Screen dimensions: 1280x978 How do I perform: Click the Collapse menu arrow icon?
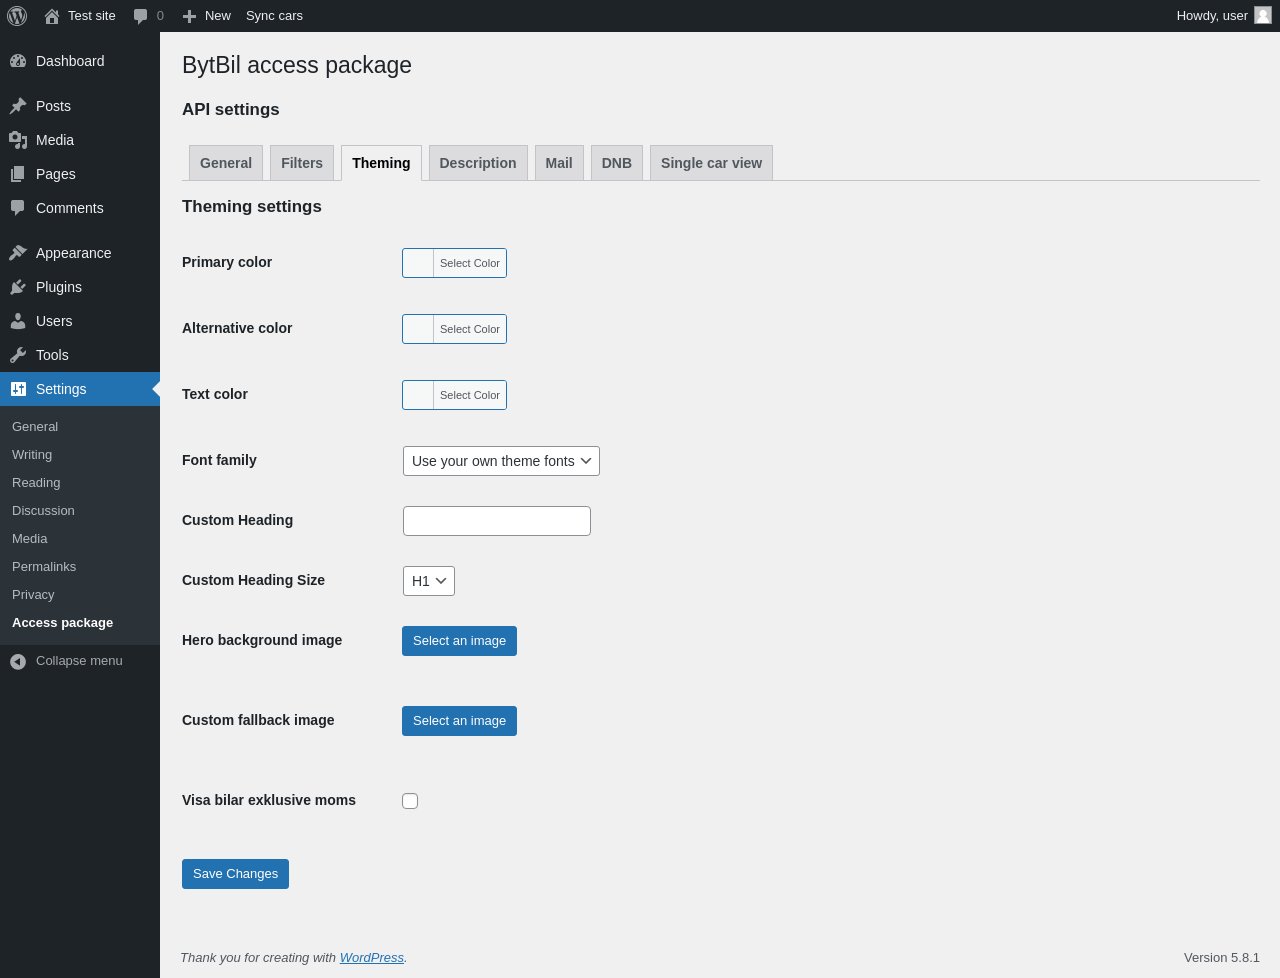click(x=18, y=661)
